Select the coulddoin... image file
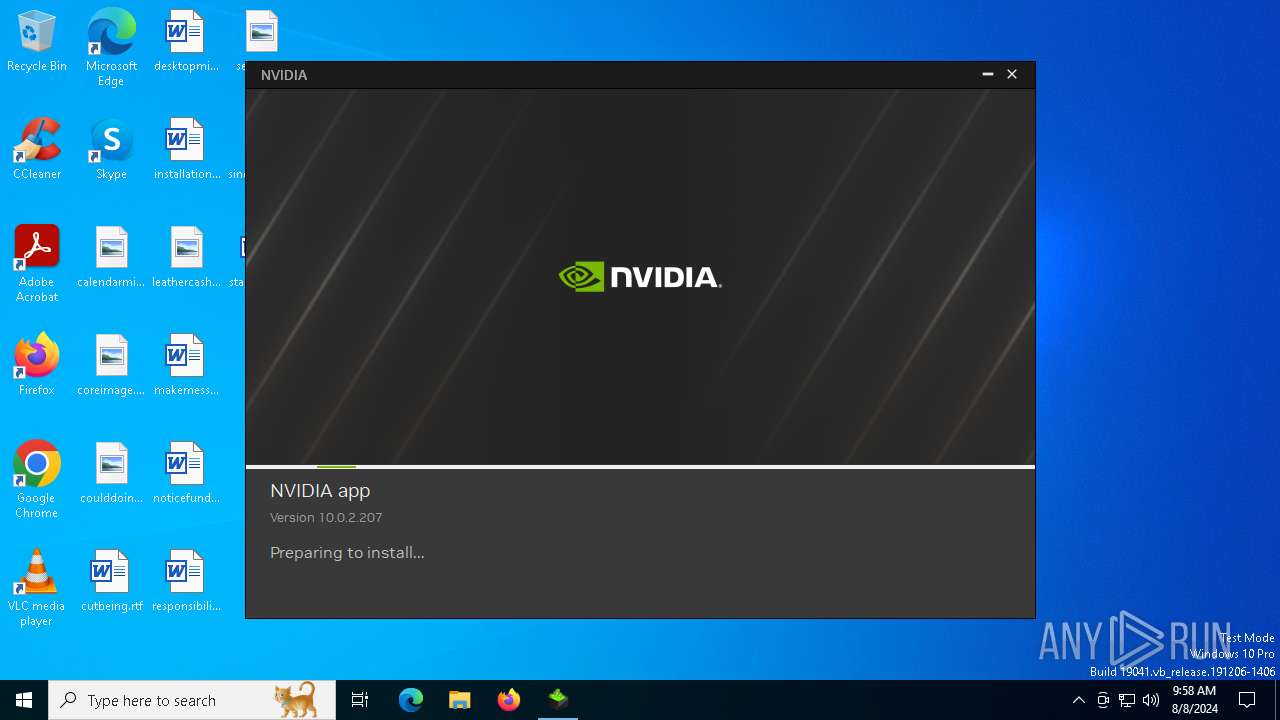 (111, 474)
